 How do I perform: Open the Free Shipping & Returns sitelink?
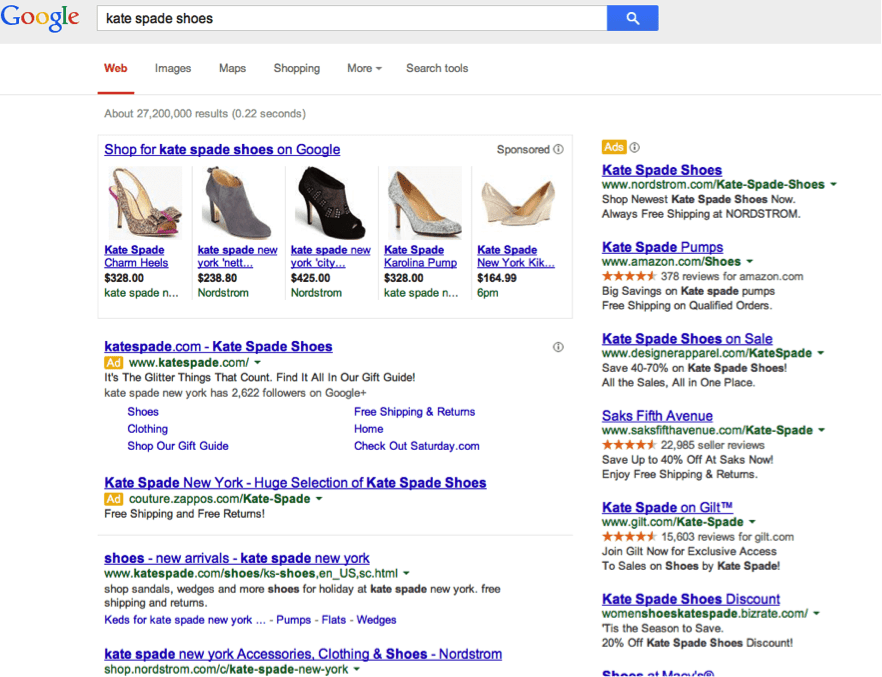[x=415, y=412]
